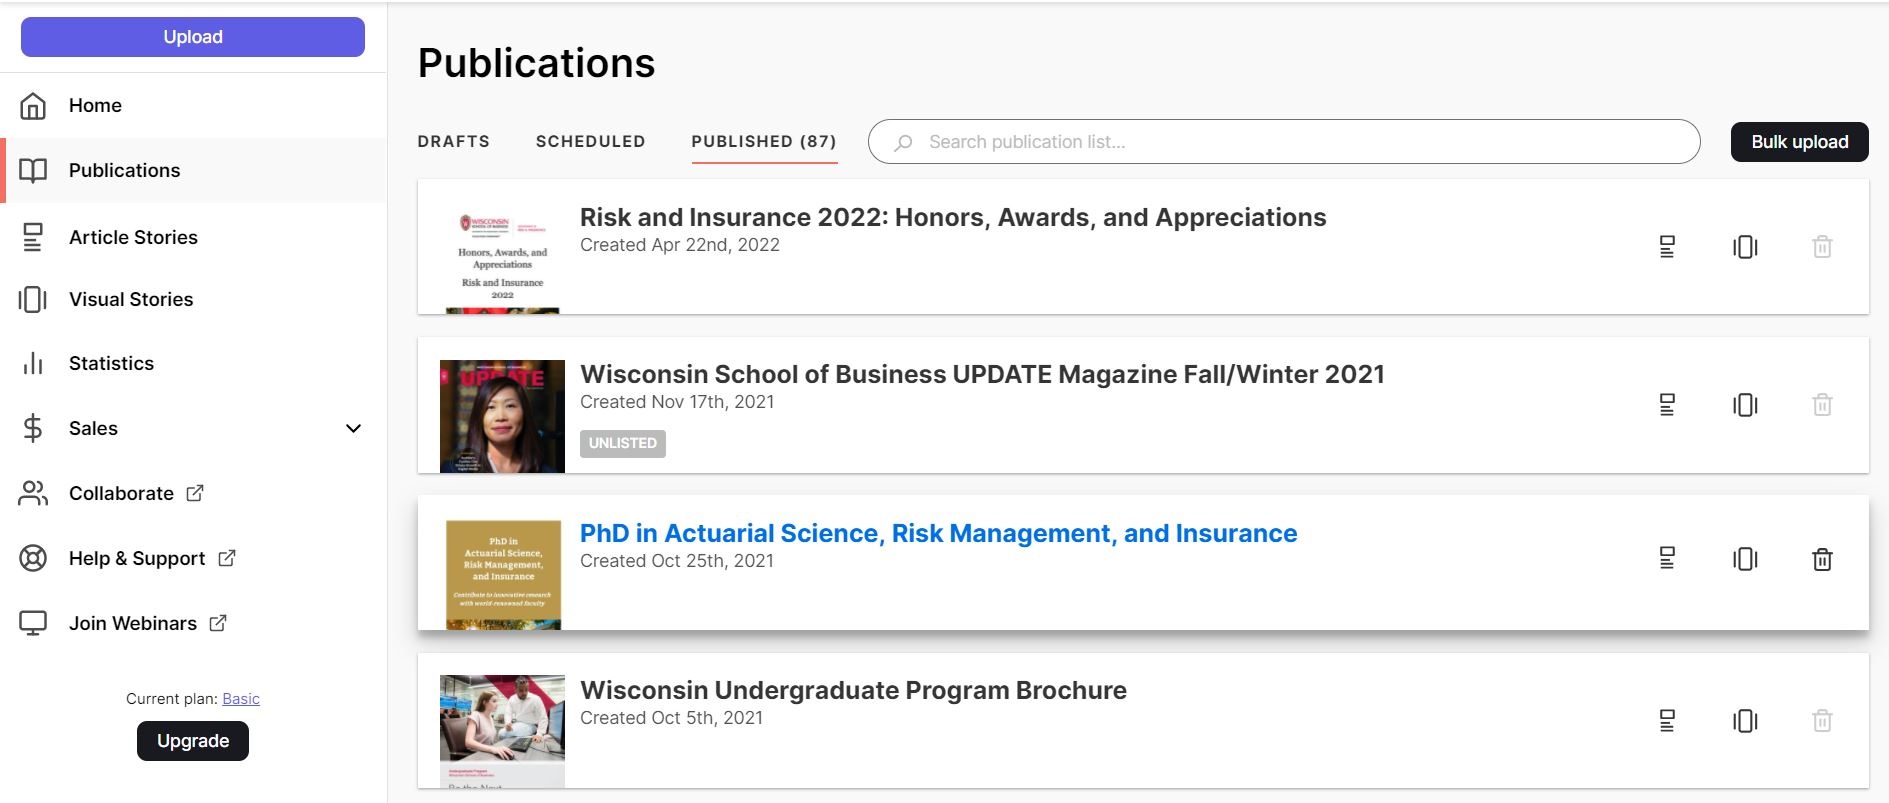The image size is (1889, 803).
Task: Open the Basic plan link
Action: click(x=241, y=699)
